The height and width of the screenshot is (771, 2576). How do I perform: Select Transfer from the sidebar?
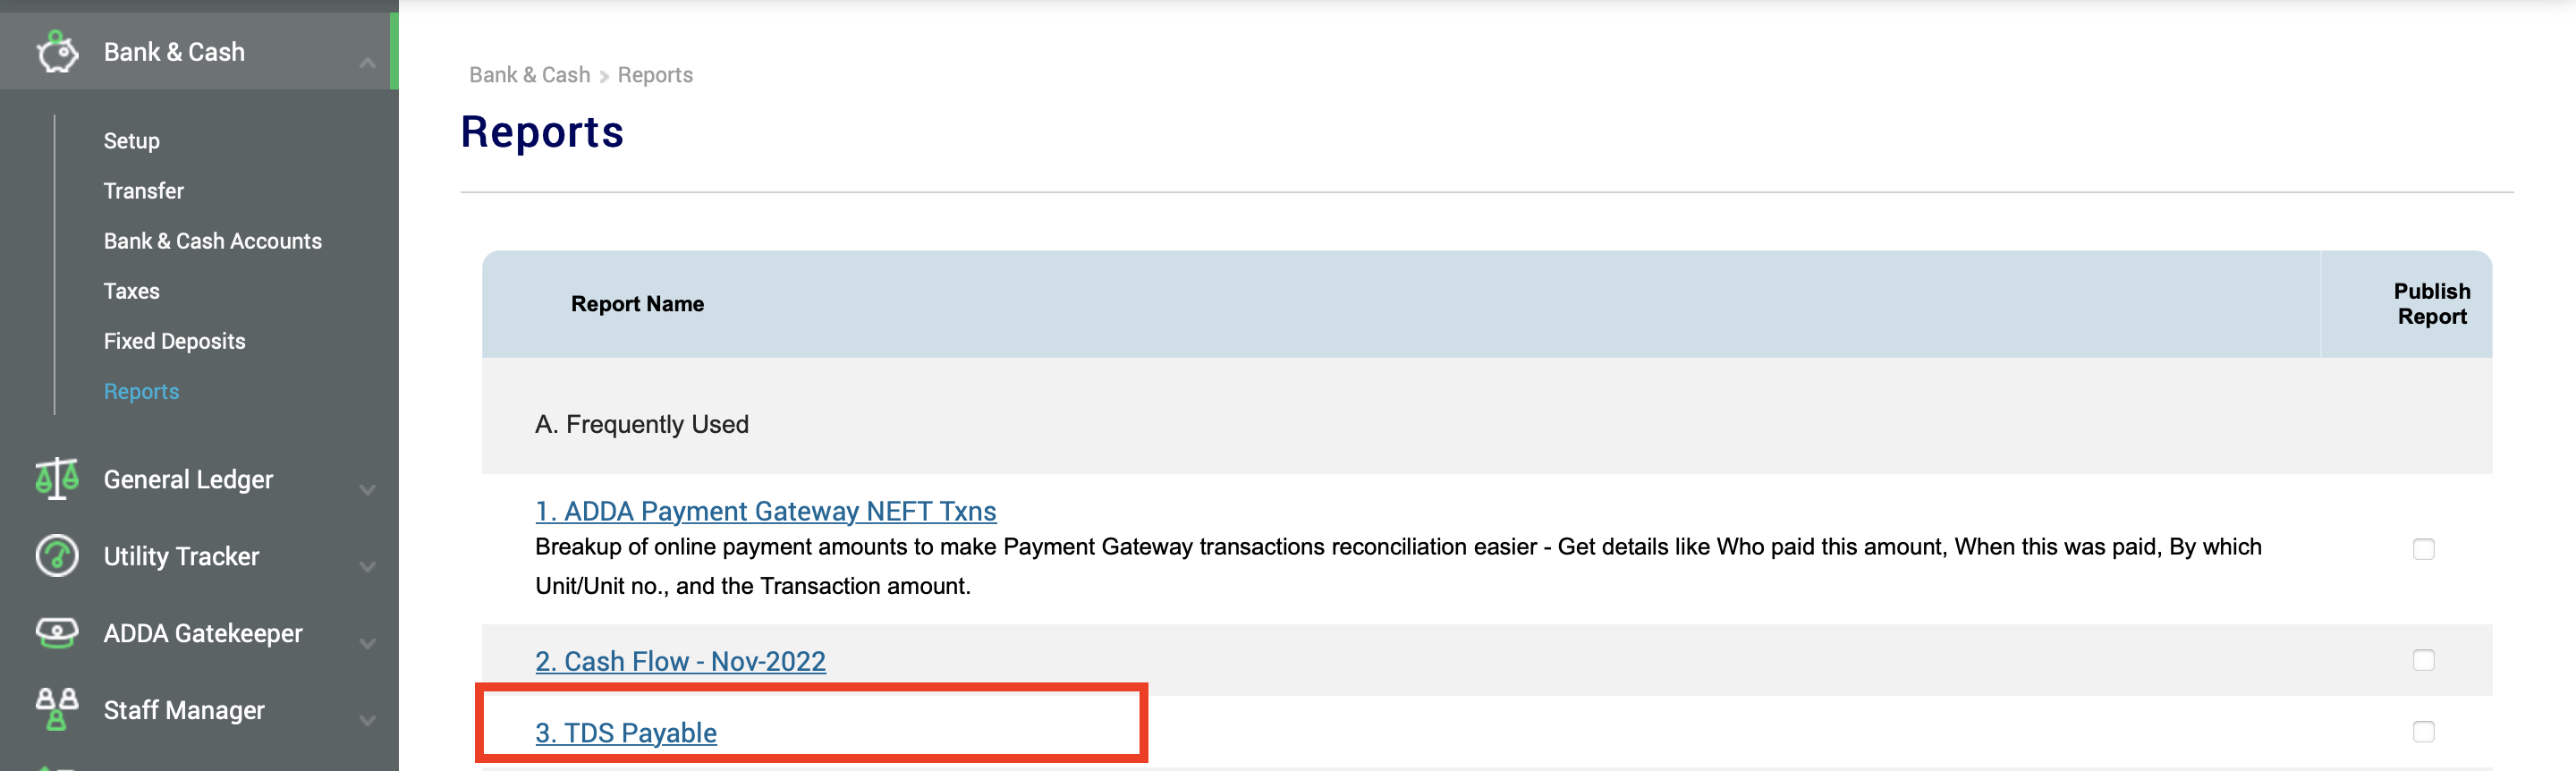pos(143,190)
